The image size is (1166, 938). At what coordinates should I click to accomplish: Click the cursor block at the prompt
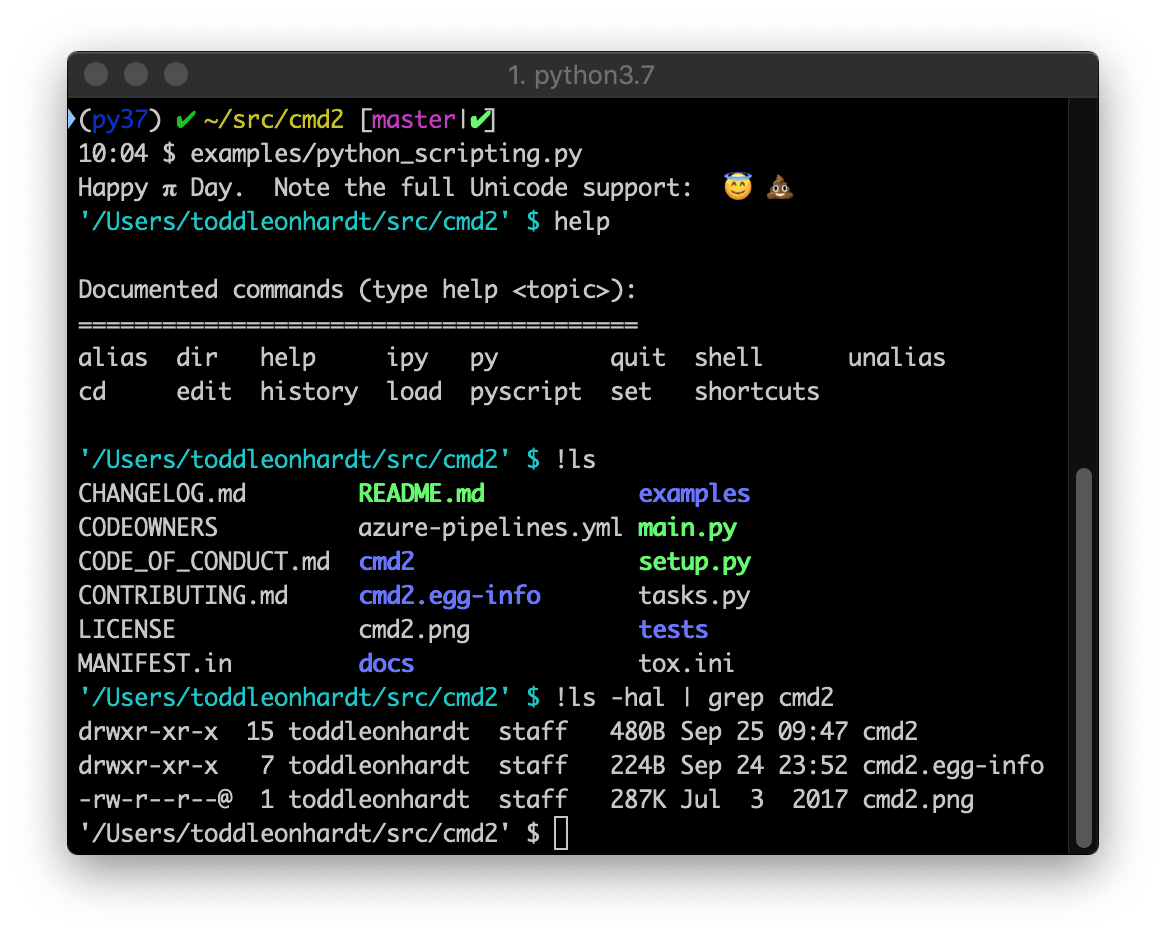[x=561, y=833]
